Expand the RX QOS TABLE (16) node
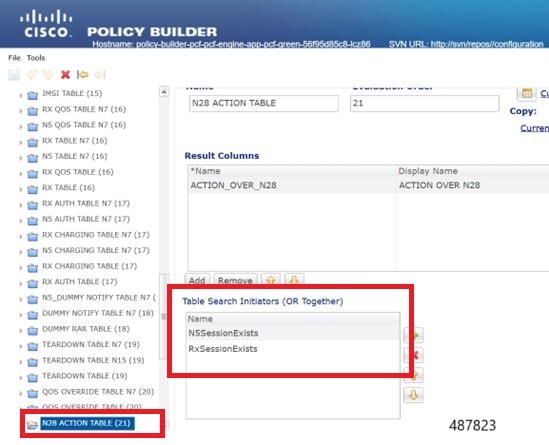549x445 pixels. point(21,174)
